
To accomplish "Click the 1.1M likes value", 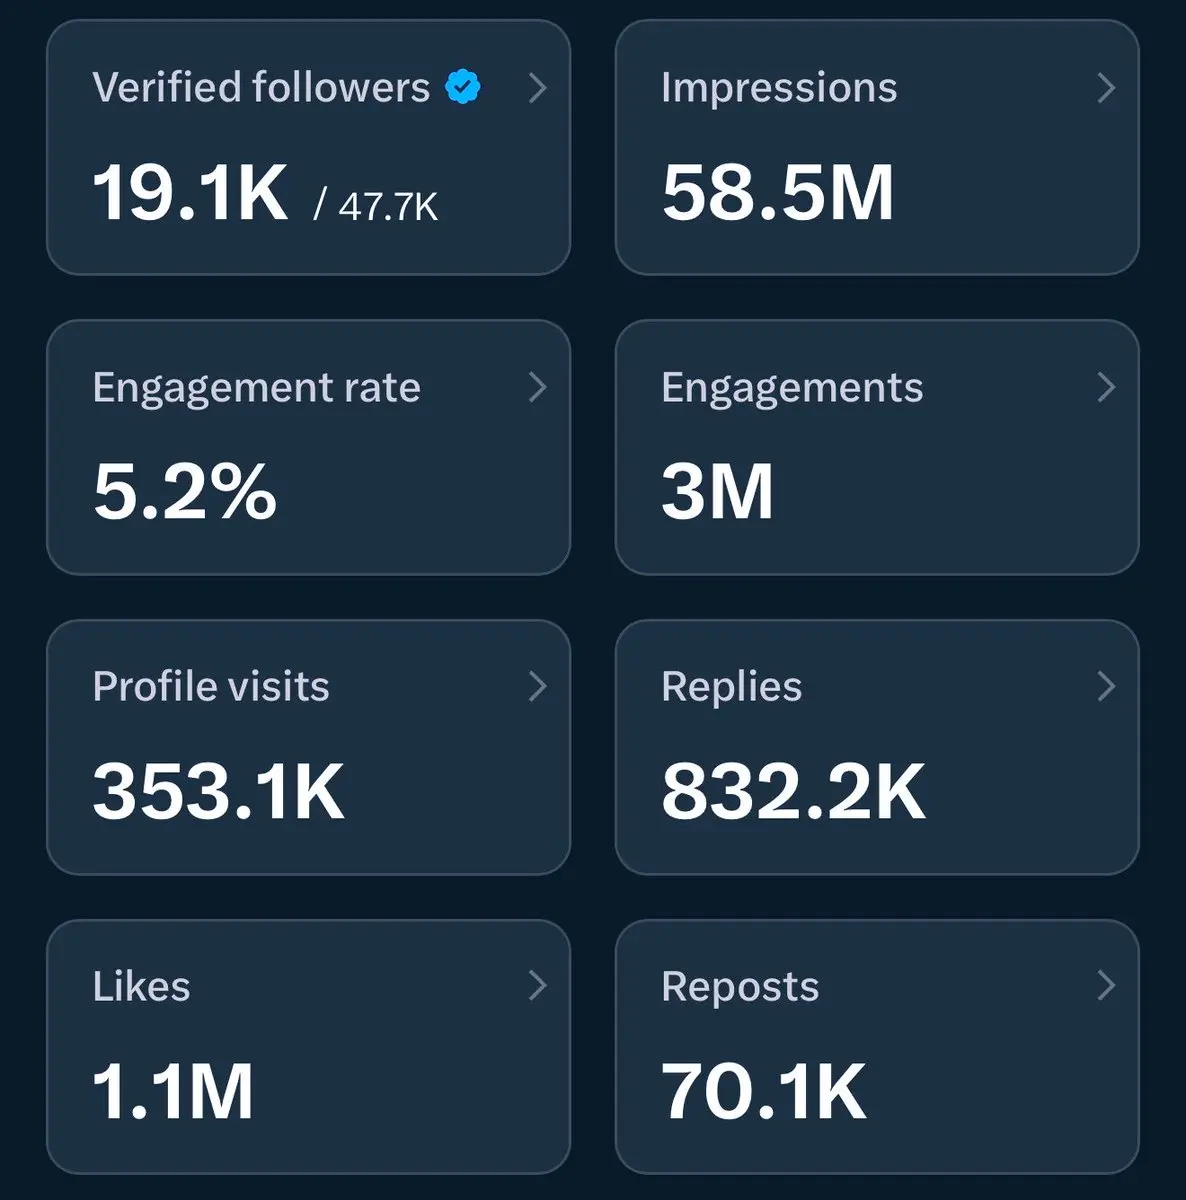I will pos(172,1091).
